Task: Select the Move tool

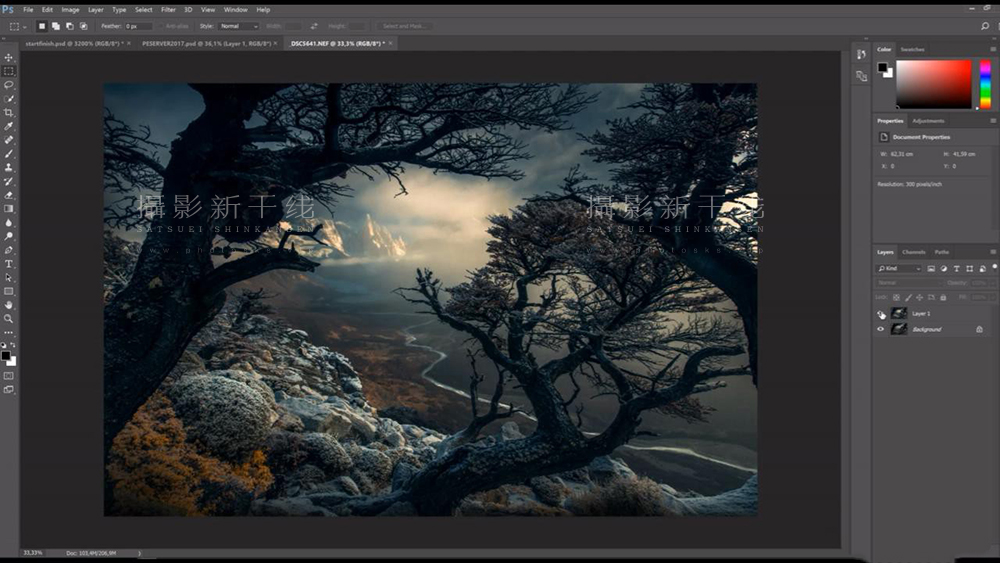Action: coord(9,57)
